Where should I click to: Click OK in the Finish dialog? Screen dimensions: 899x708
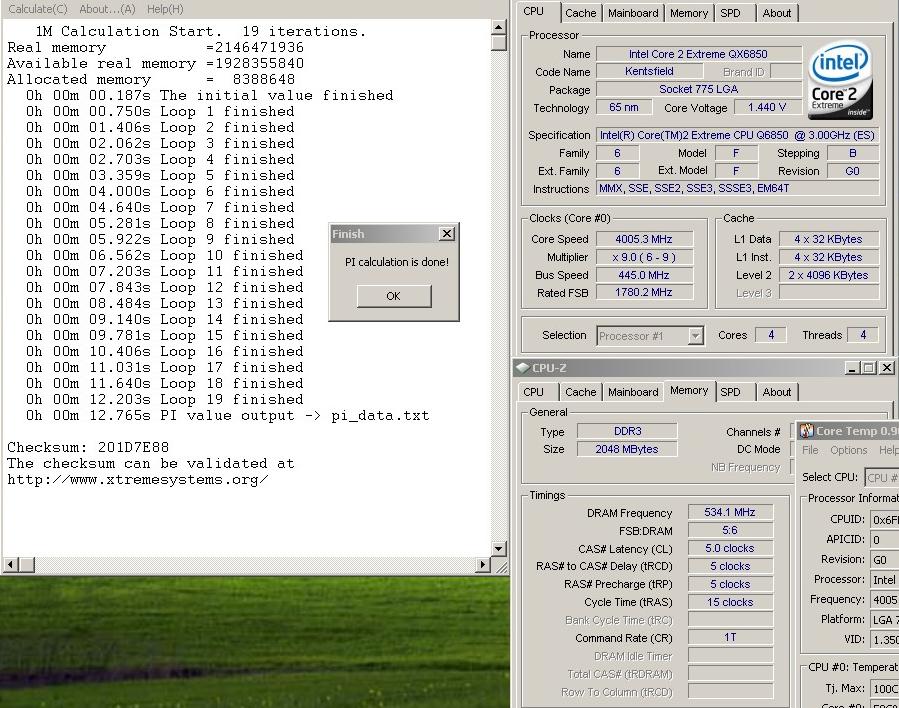click(394, 296)
